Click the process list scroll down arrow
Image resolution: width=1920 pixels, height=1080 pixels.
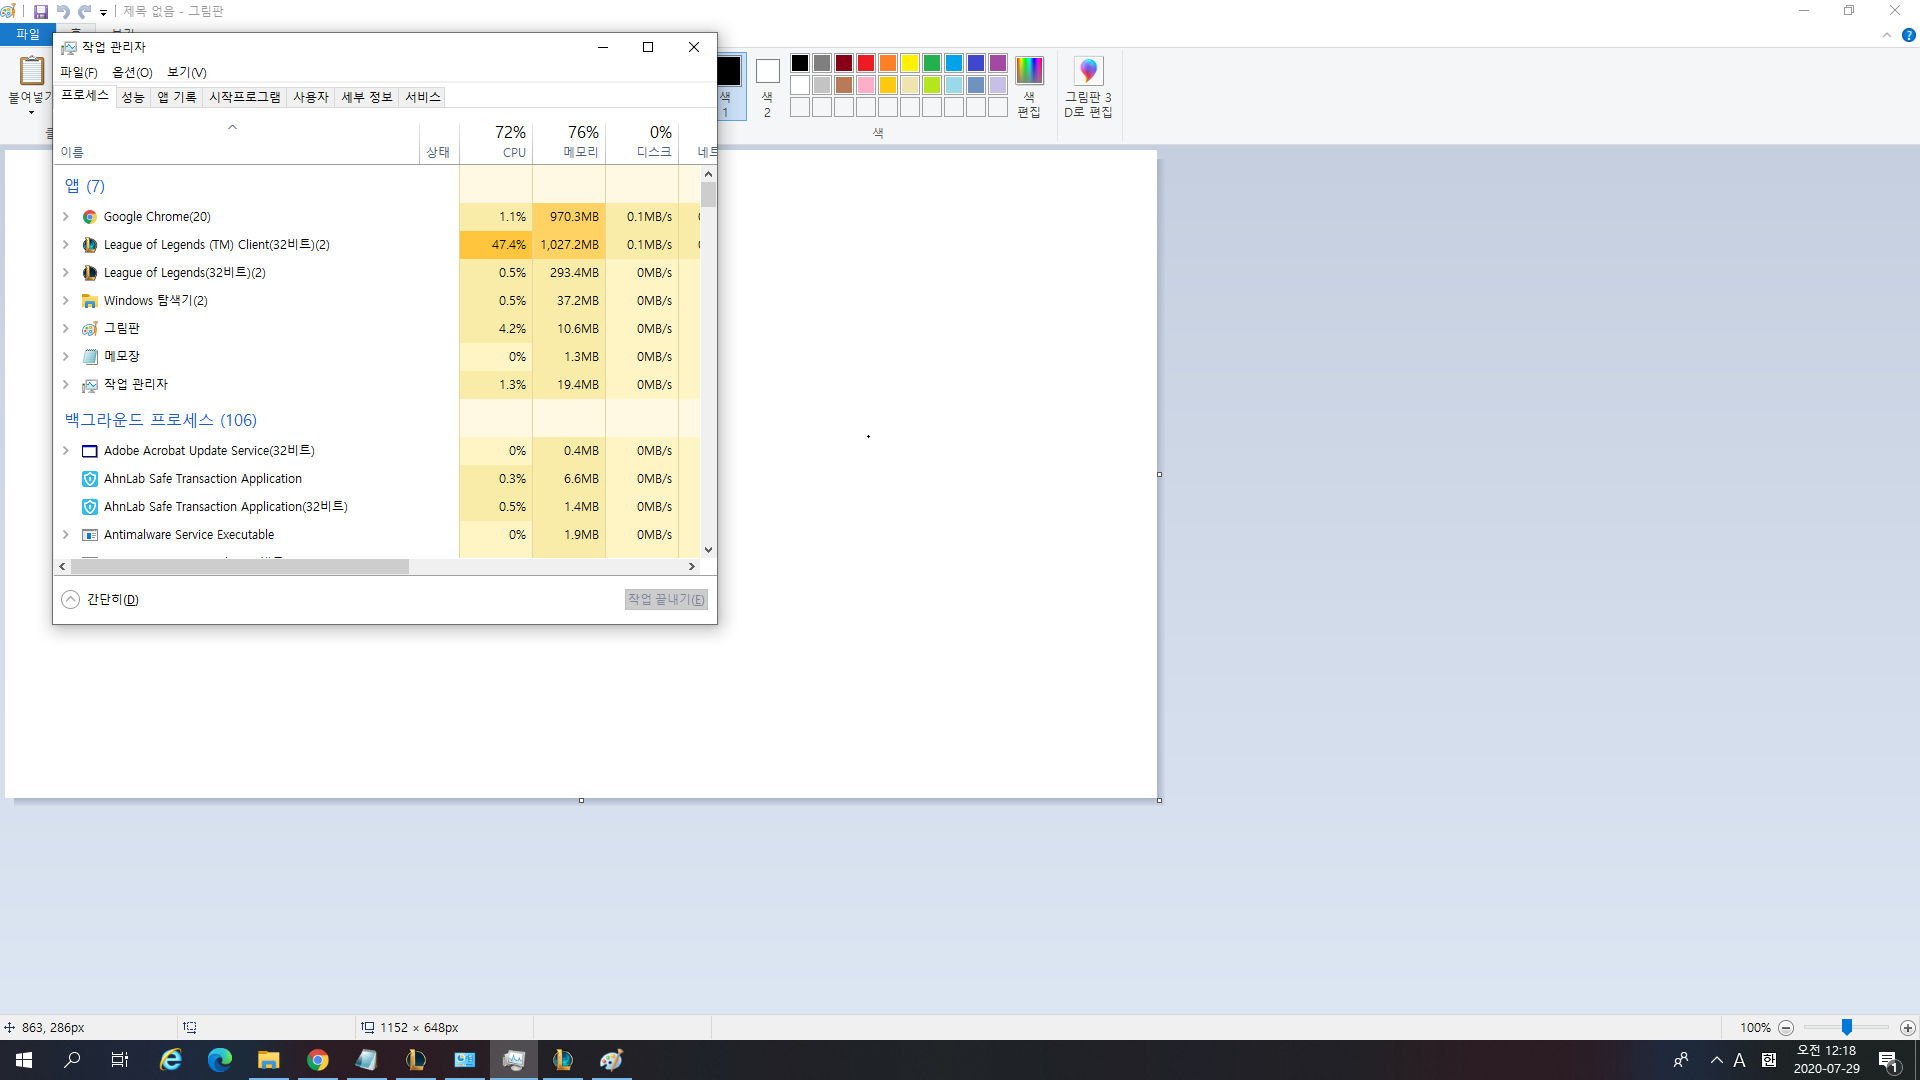[x=708, y=549]
